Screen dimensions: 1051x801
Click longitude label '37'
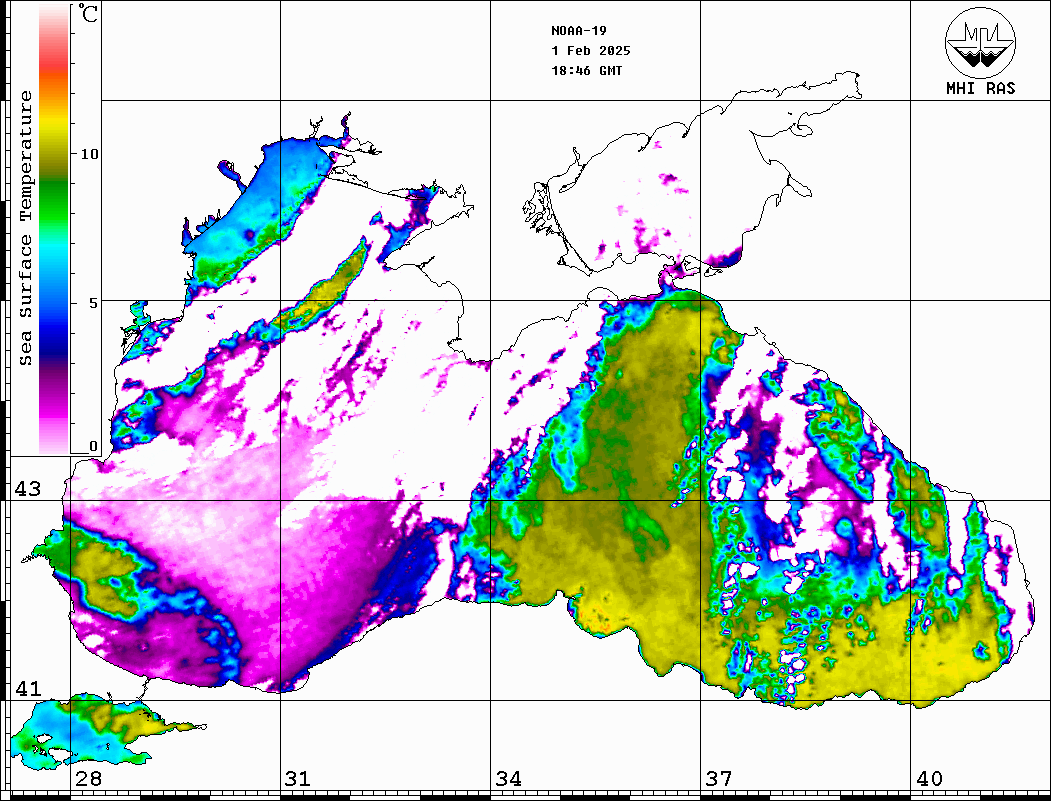coord(719,779)
